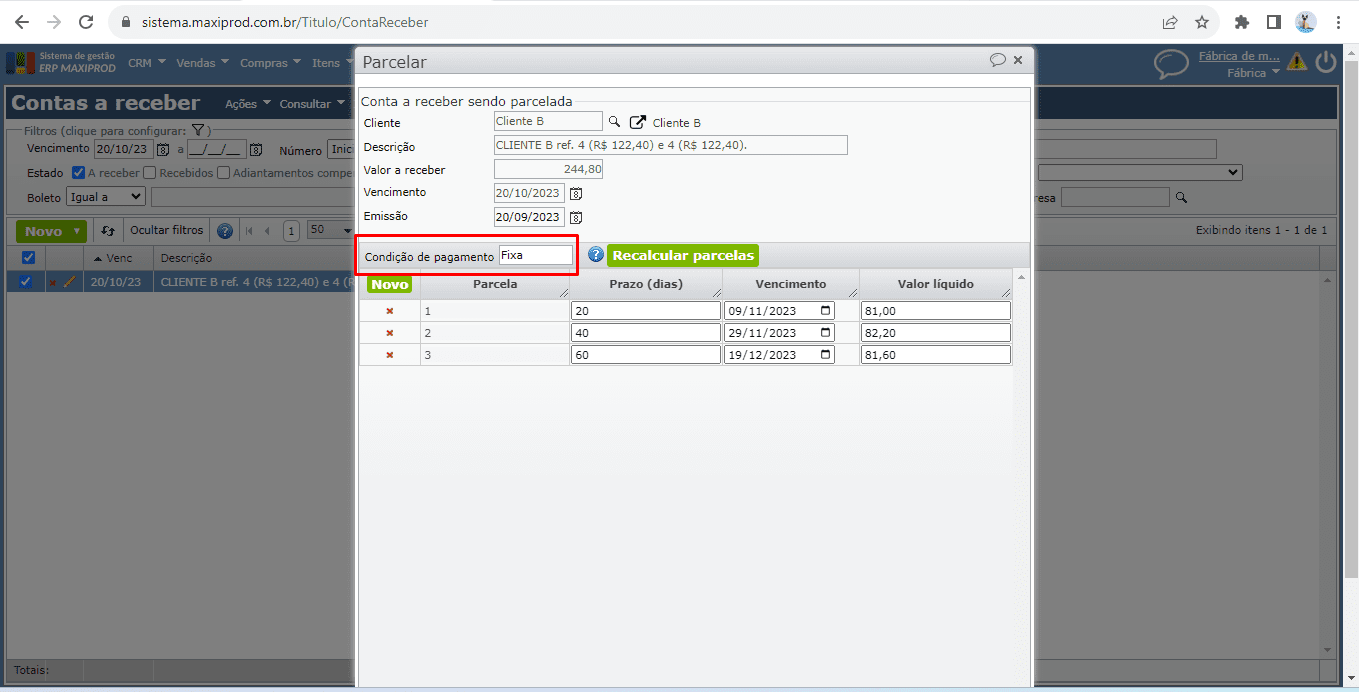Click the search magnifier at the right filter field
This screenshot has width=1359, height=692.
[1181, 198]
